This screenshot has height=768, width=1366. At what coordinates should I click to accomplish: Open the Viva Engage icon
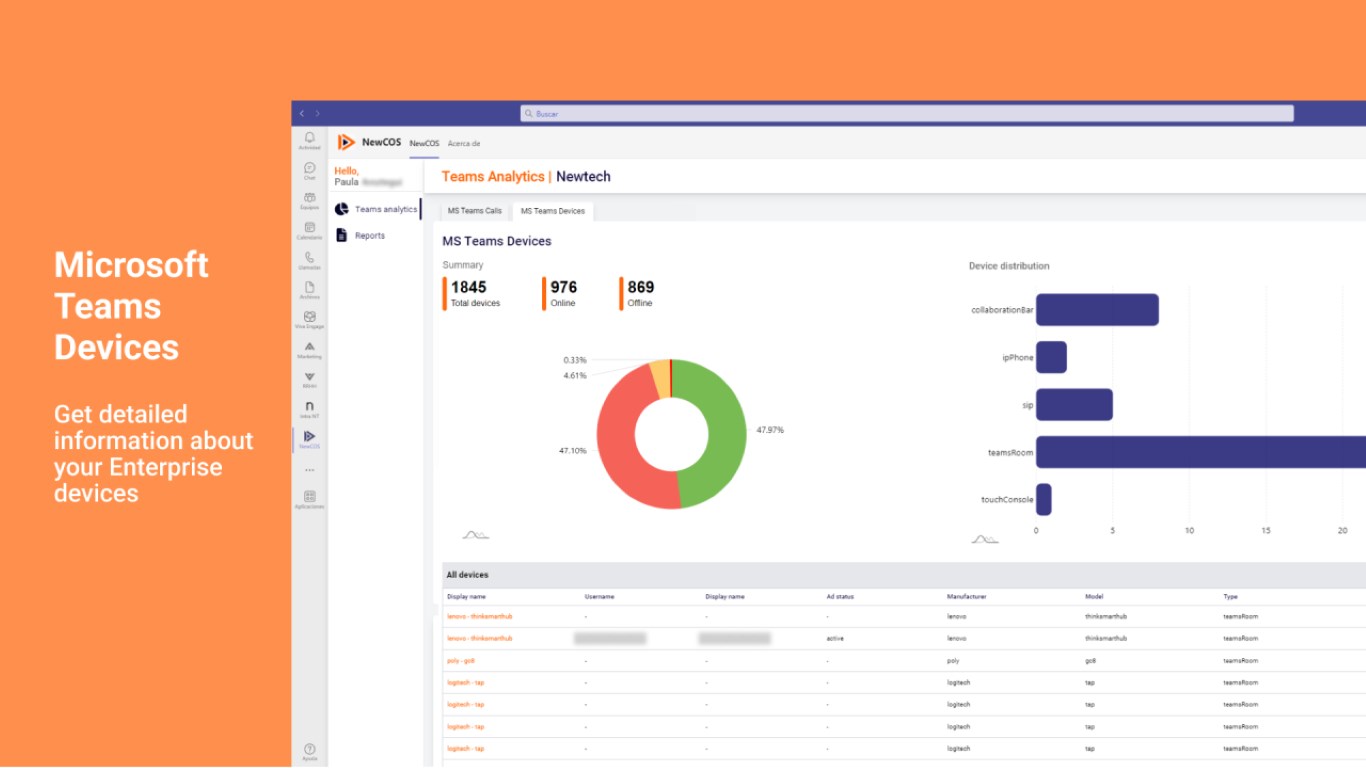(310, 319)
